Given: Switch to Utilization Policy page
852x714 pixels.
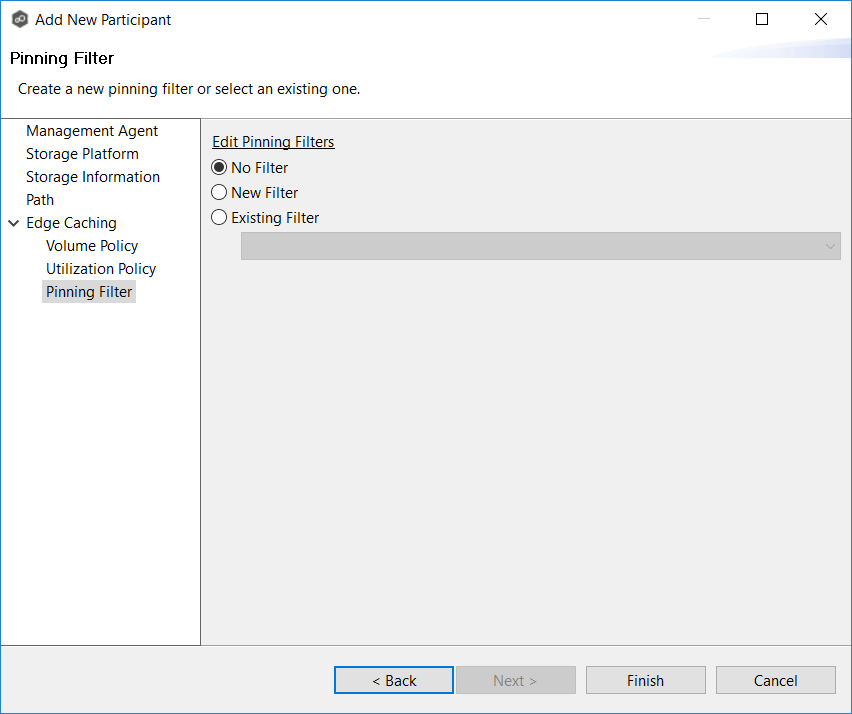Looking at the screenshot, I should [x=101, y=269].
